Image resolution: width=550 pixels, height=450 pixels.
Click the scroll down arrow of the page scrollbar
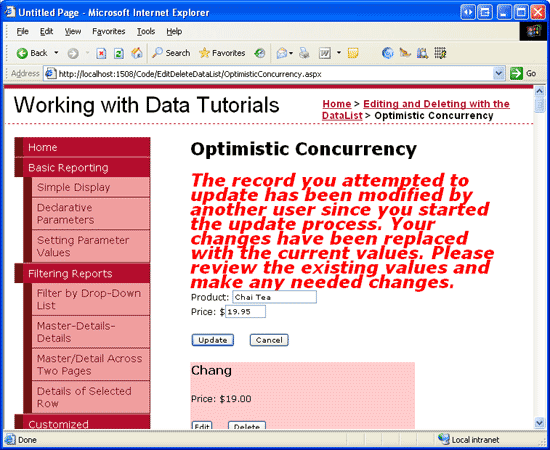(x=539, y=423)
